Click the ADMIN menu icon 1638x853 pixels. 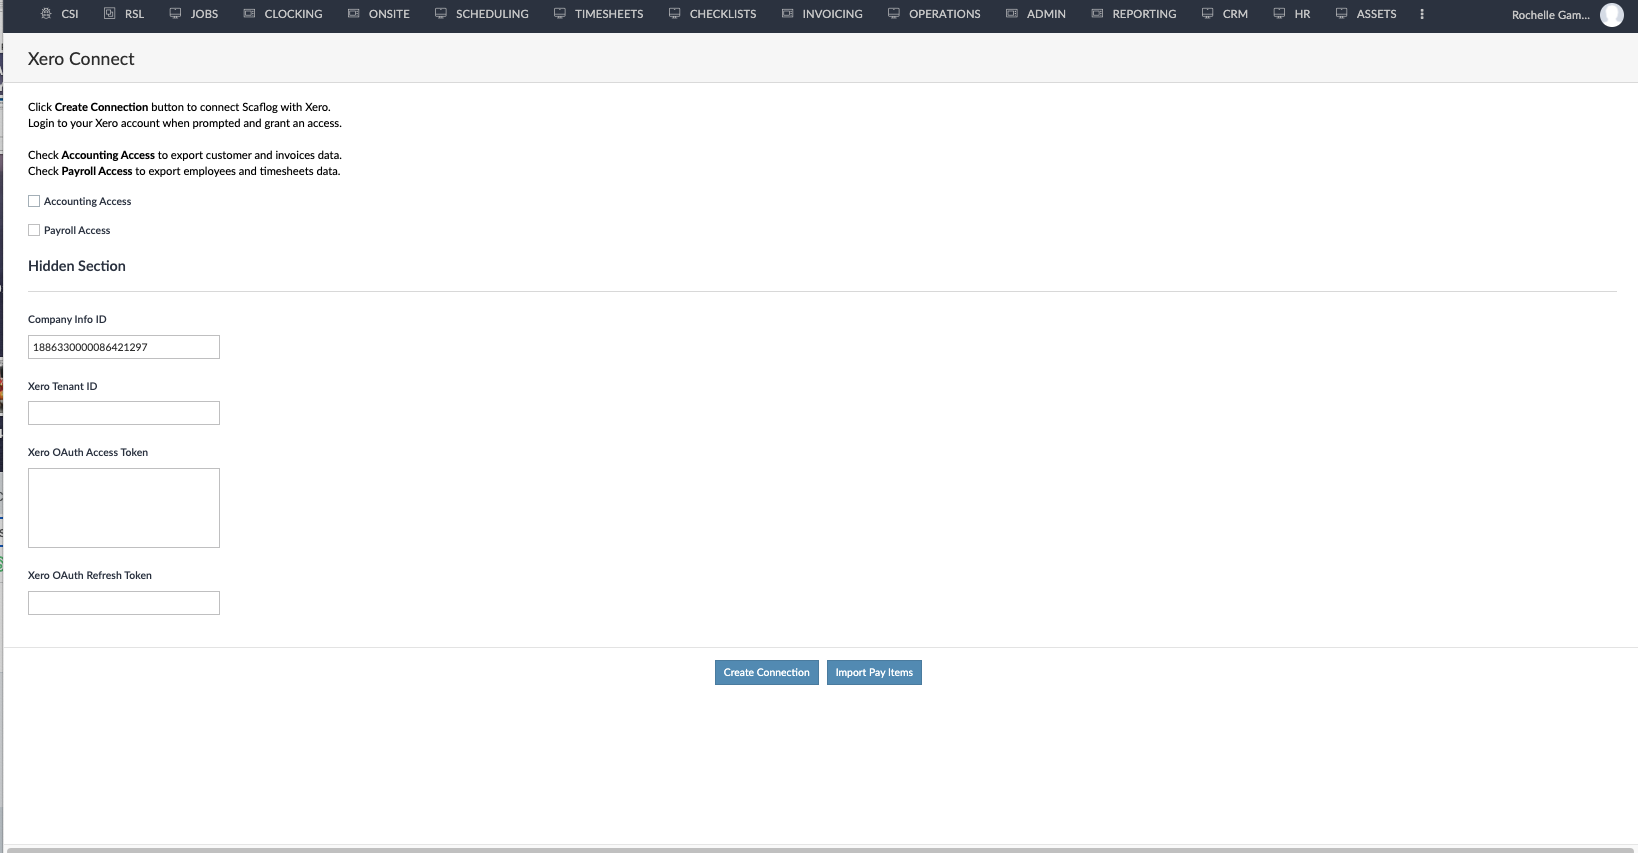1011,14
